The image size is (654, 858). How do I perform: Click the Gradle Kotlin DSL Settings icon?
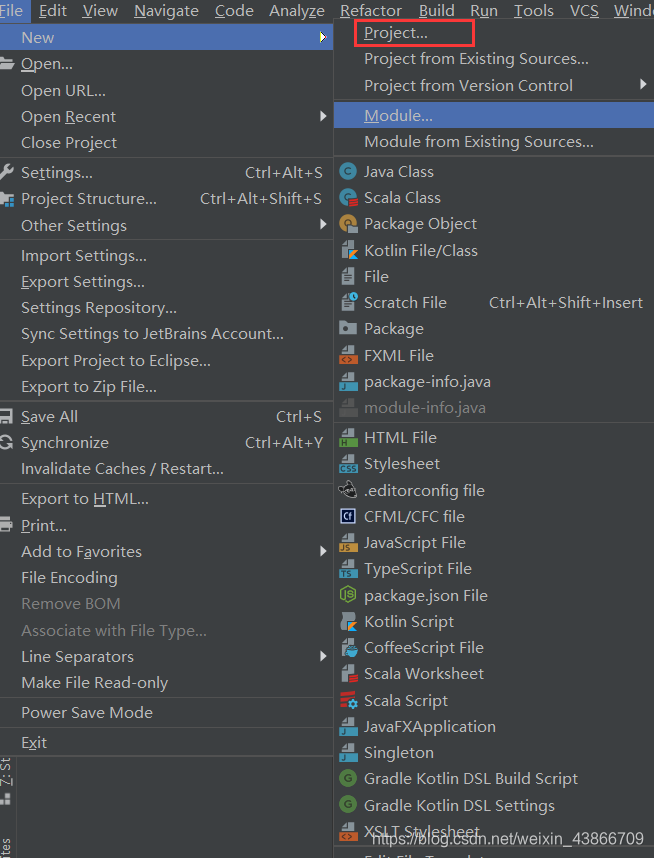(348, 804)
